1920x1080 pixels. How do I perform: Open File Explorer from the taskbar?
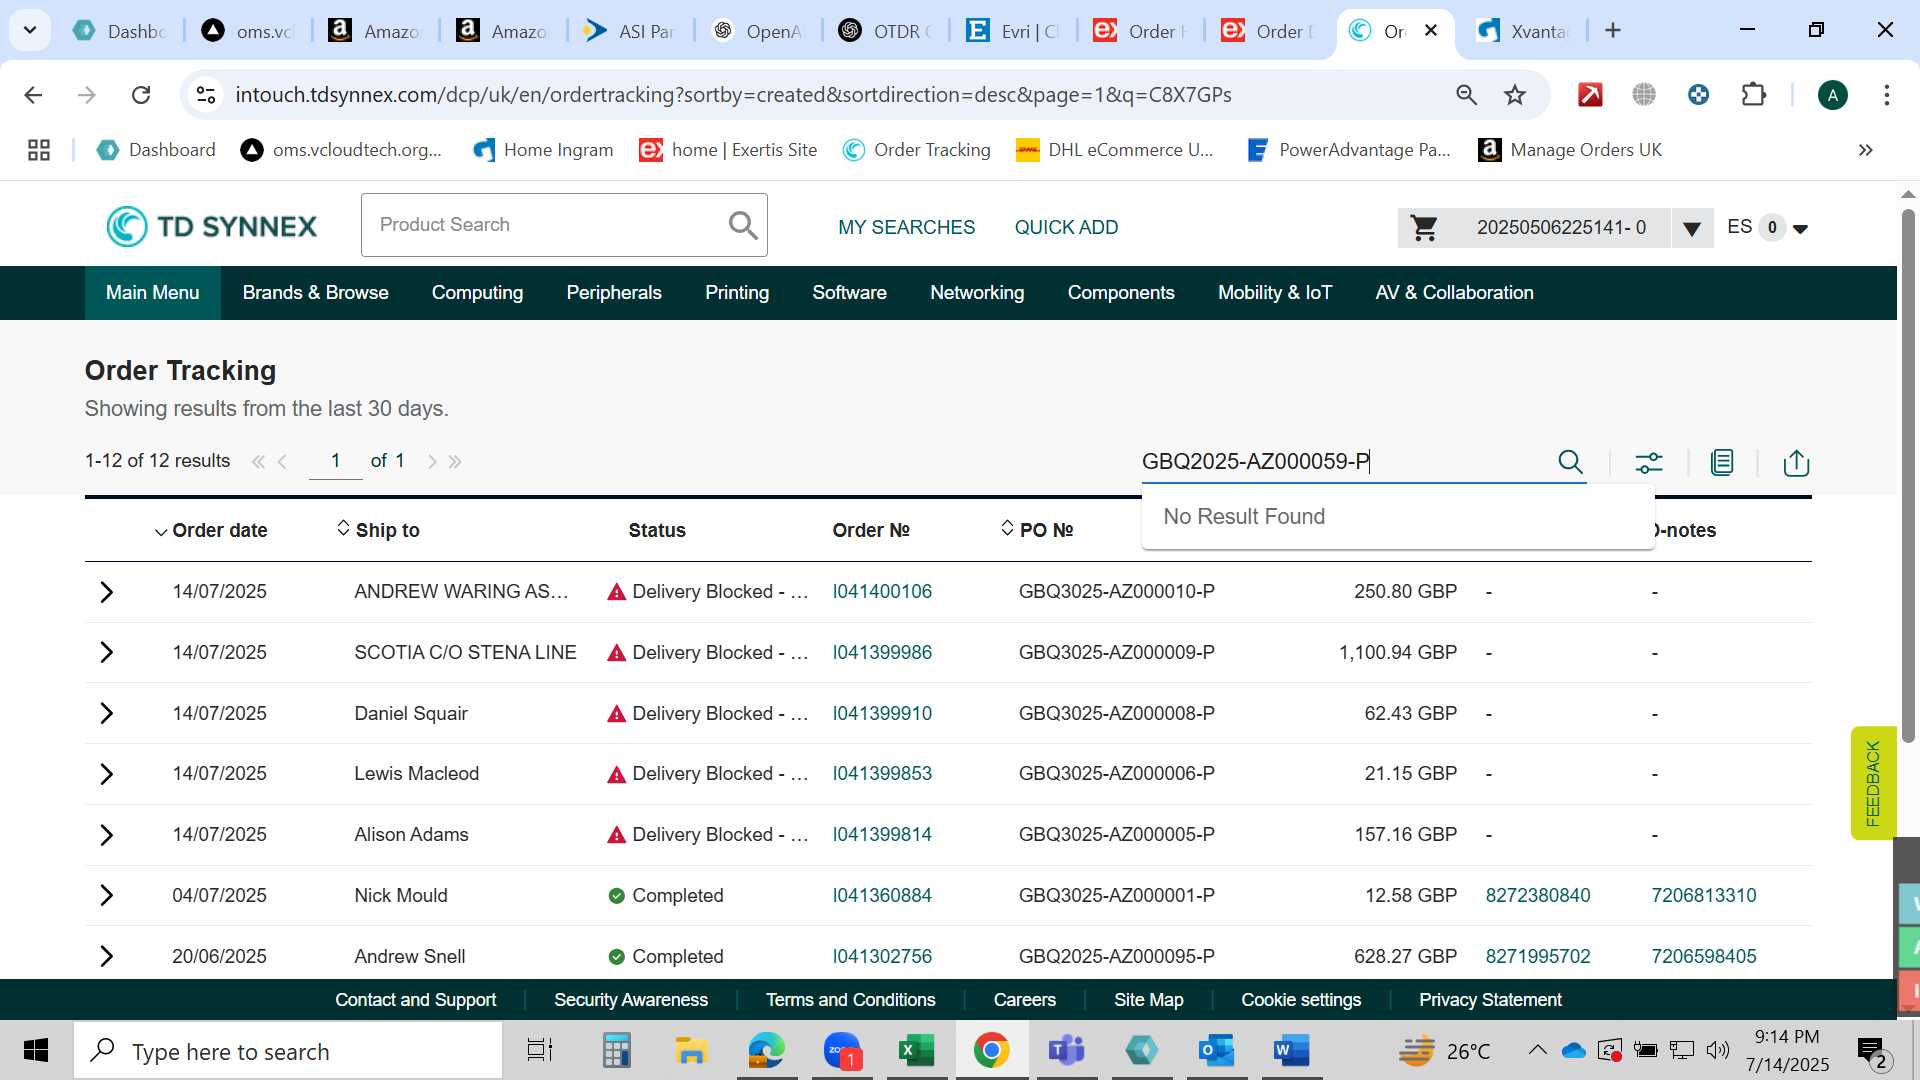coord(691,1051)
